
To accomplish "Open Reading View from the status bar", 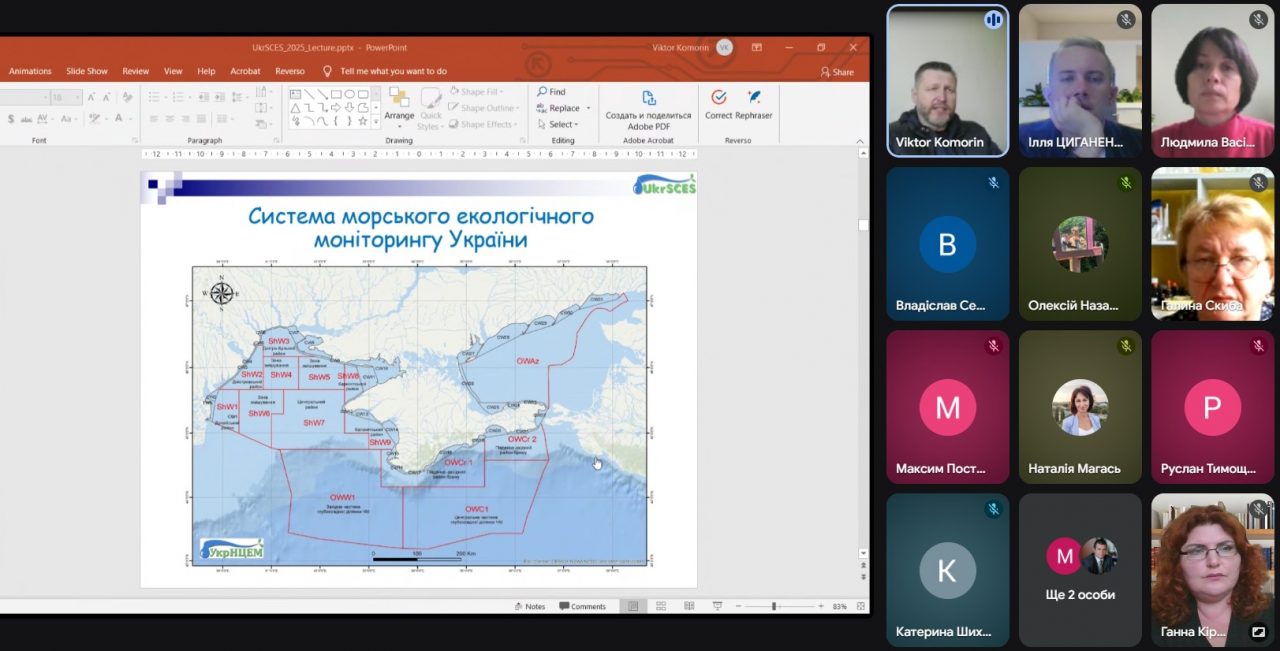I will [x=689, y=607].
